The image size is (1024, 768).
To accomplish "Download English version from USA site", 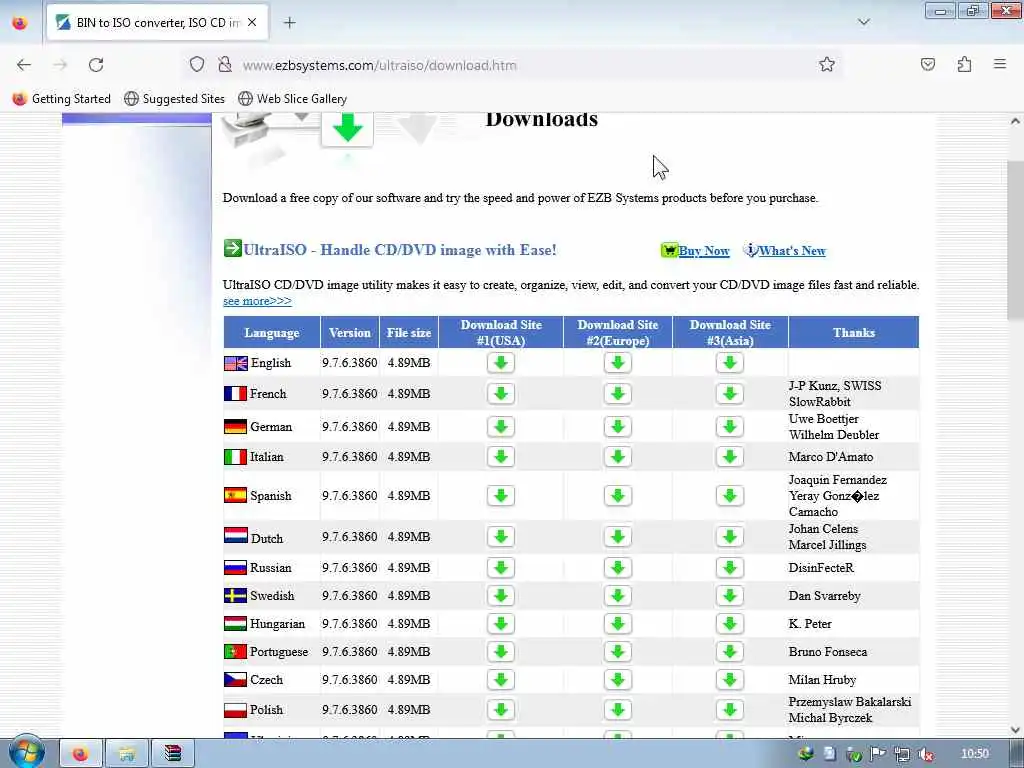I will (x=501, y=363).
